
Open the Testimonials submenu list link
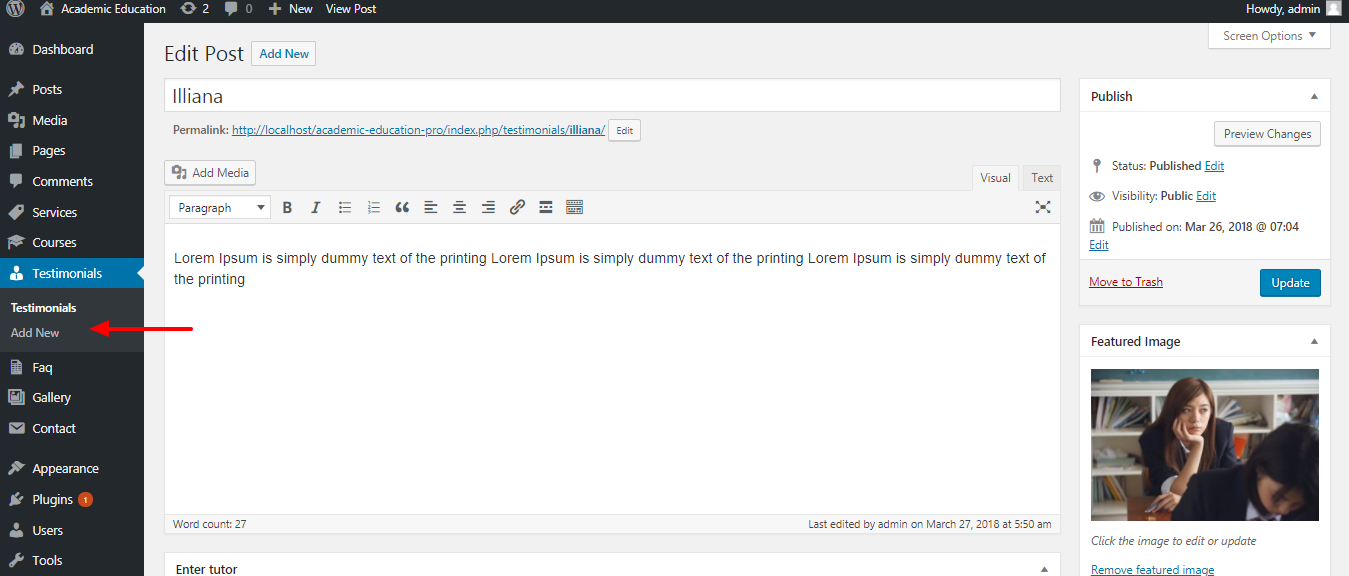coord(43,308)
